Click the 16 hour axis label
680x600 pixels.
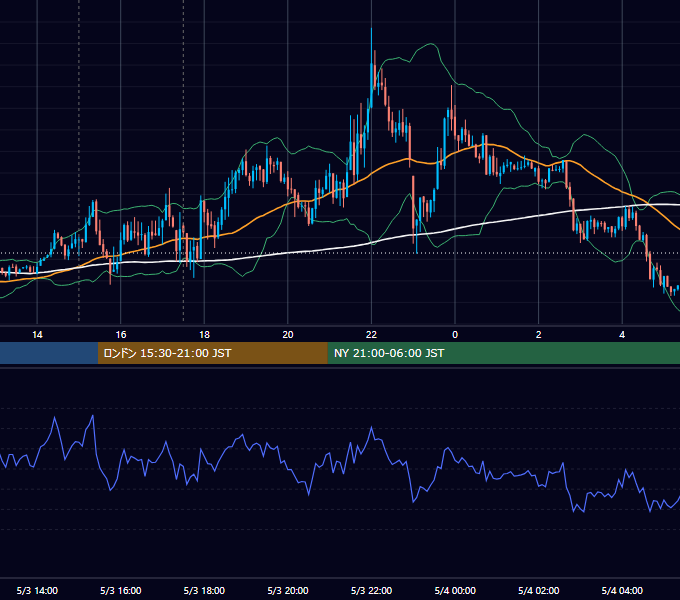click(x=121, y=335)
